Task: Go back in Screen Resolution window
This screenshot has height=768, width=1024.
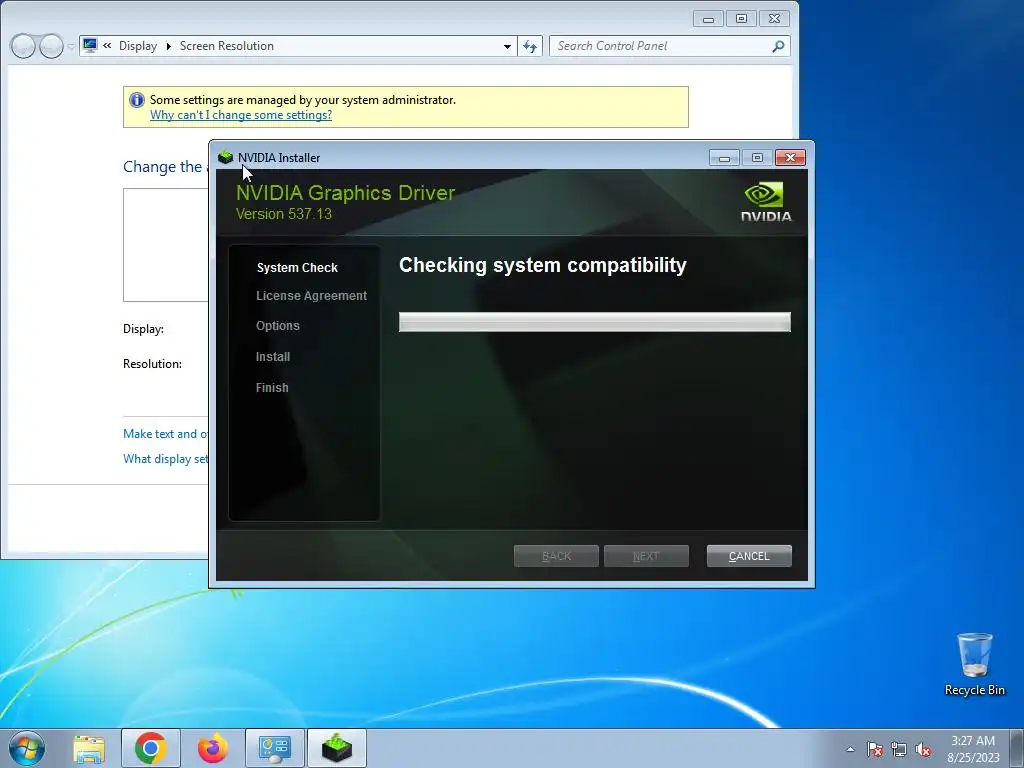Action: click(23, 46)
